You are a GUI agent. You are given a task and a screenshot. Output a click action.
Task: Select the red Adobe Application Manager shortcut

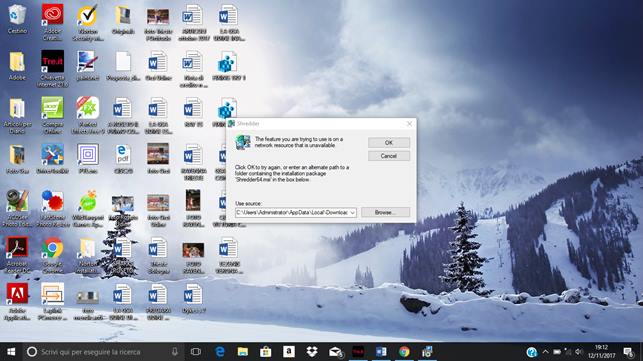(x=17, y=302)
